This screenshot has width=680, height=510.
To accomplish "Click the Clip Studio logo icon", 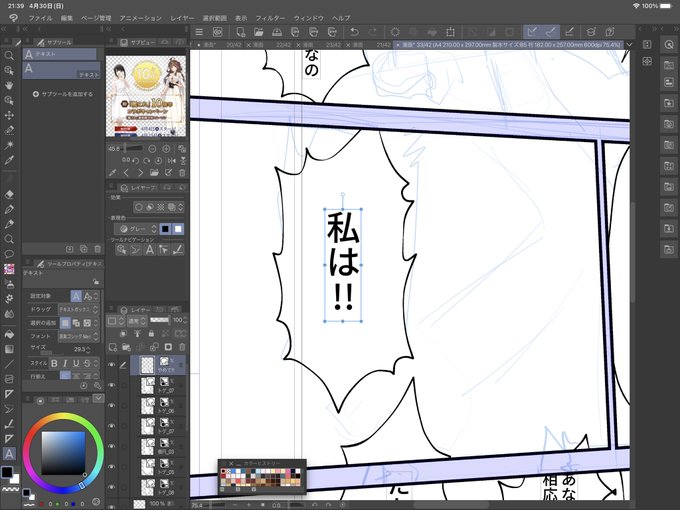I will coord(13,18).
